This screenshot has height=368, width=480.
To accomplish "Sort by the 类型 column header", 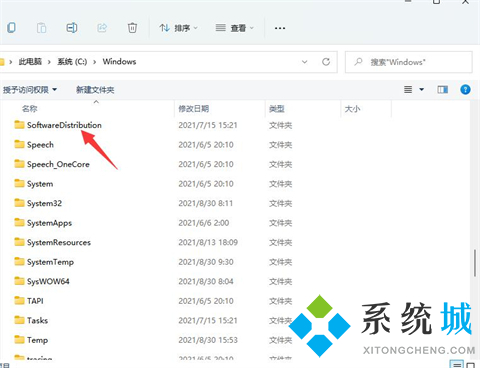I will tap(277, 109).
